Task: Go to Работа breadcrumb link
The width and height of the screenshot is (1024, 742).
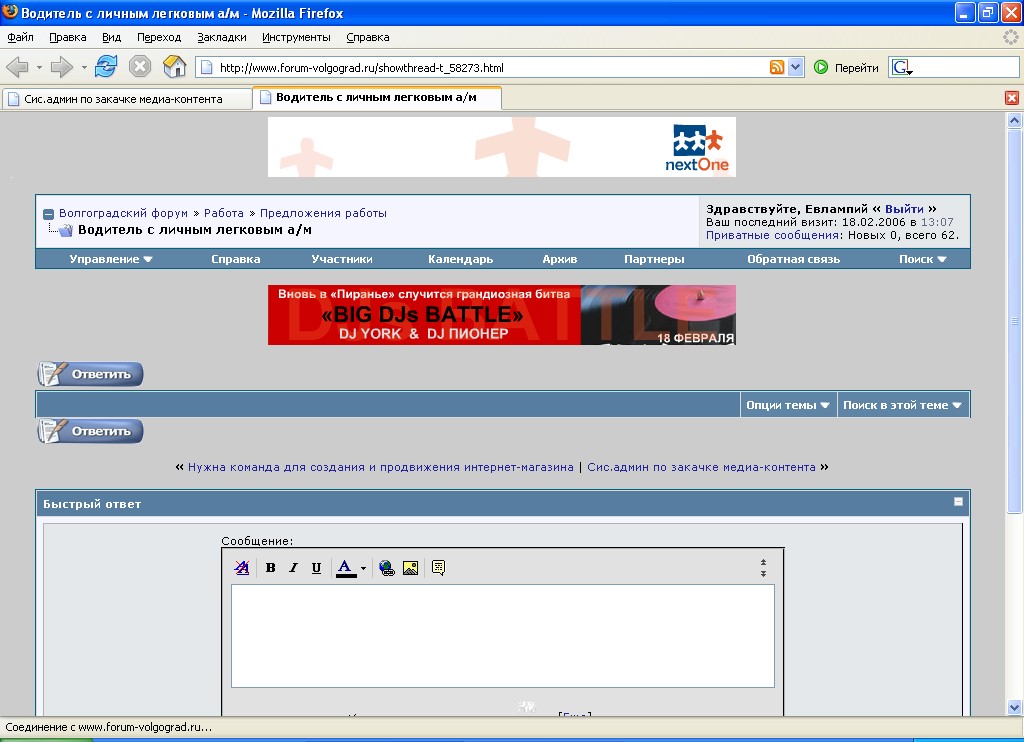Action: (x=223, y=213)
